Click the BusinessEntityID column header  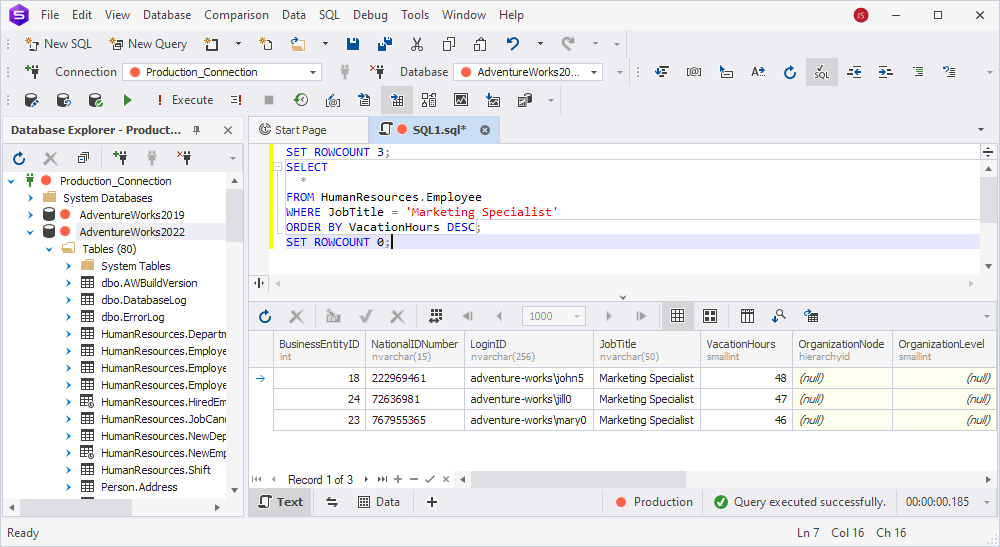(320, 349)
